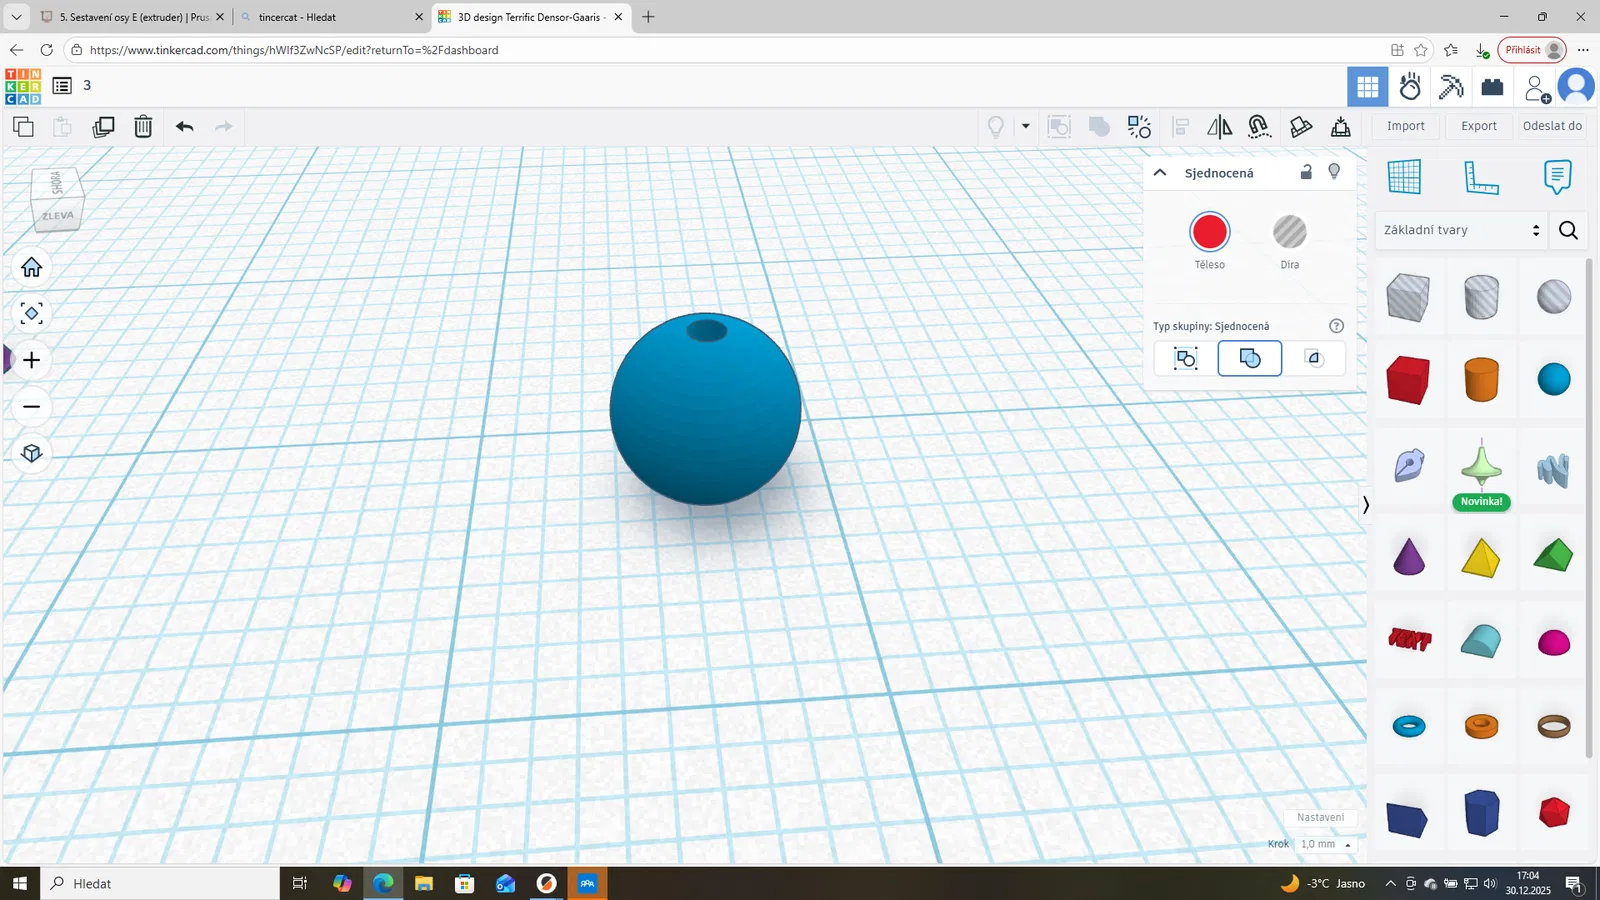Add the orange cylinder shape
The width and height of the screenshot is (1600, 900).
[1481, 380]
